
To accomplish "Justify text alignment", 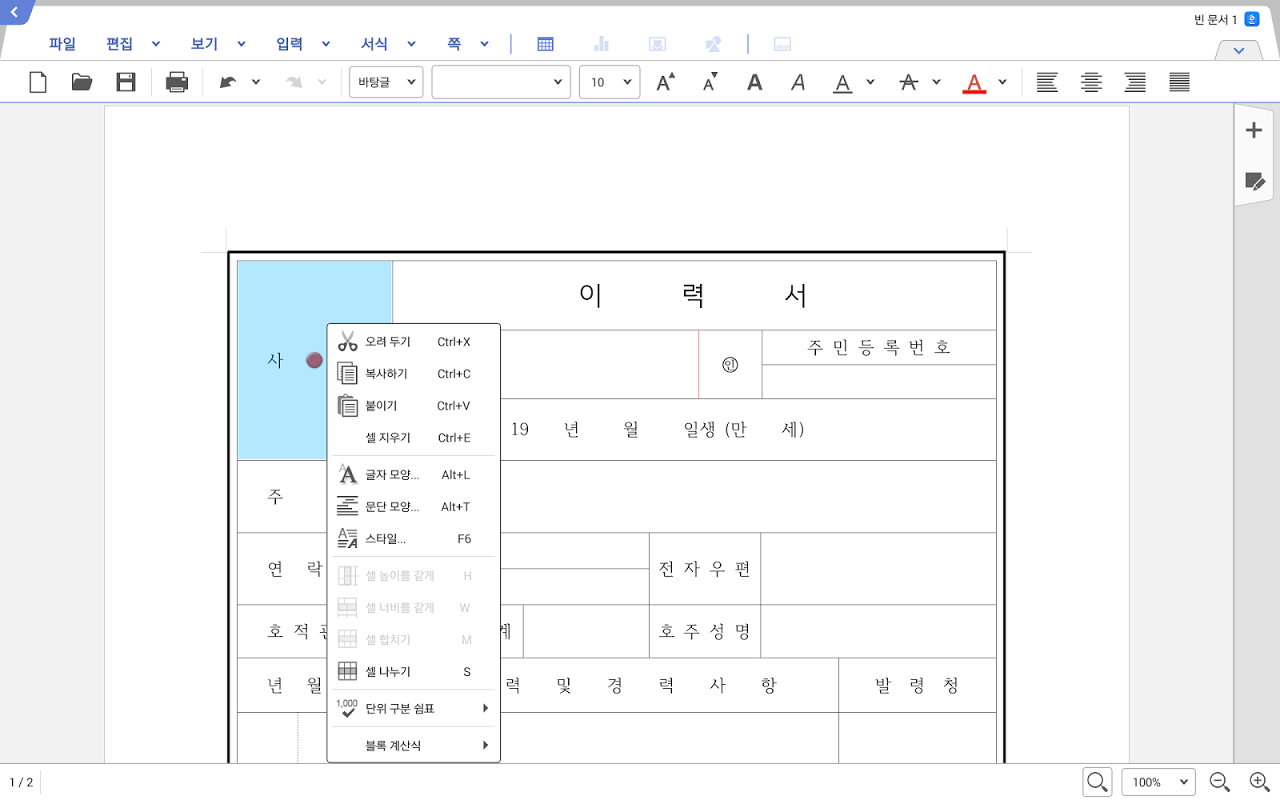I will tap(1180, 82).
